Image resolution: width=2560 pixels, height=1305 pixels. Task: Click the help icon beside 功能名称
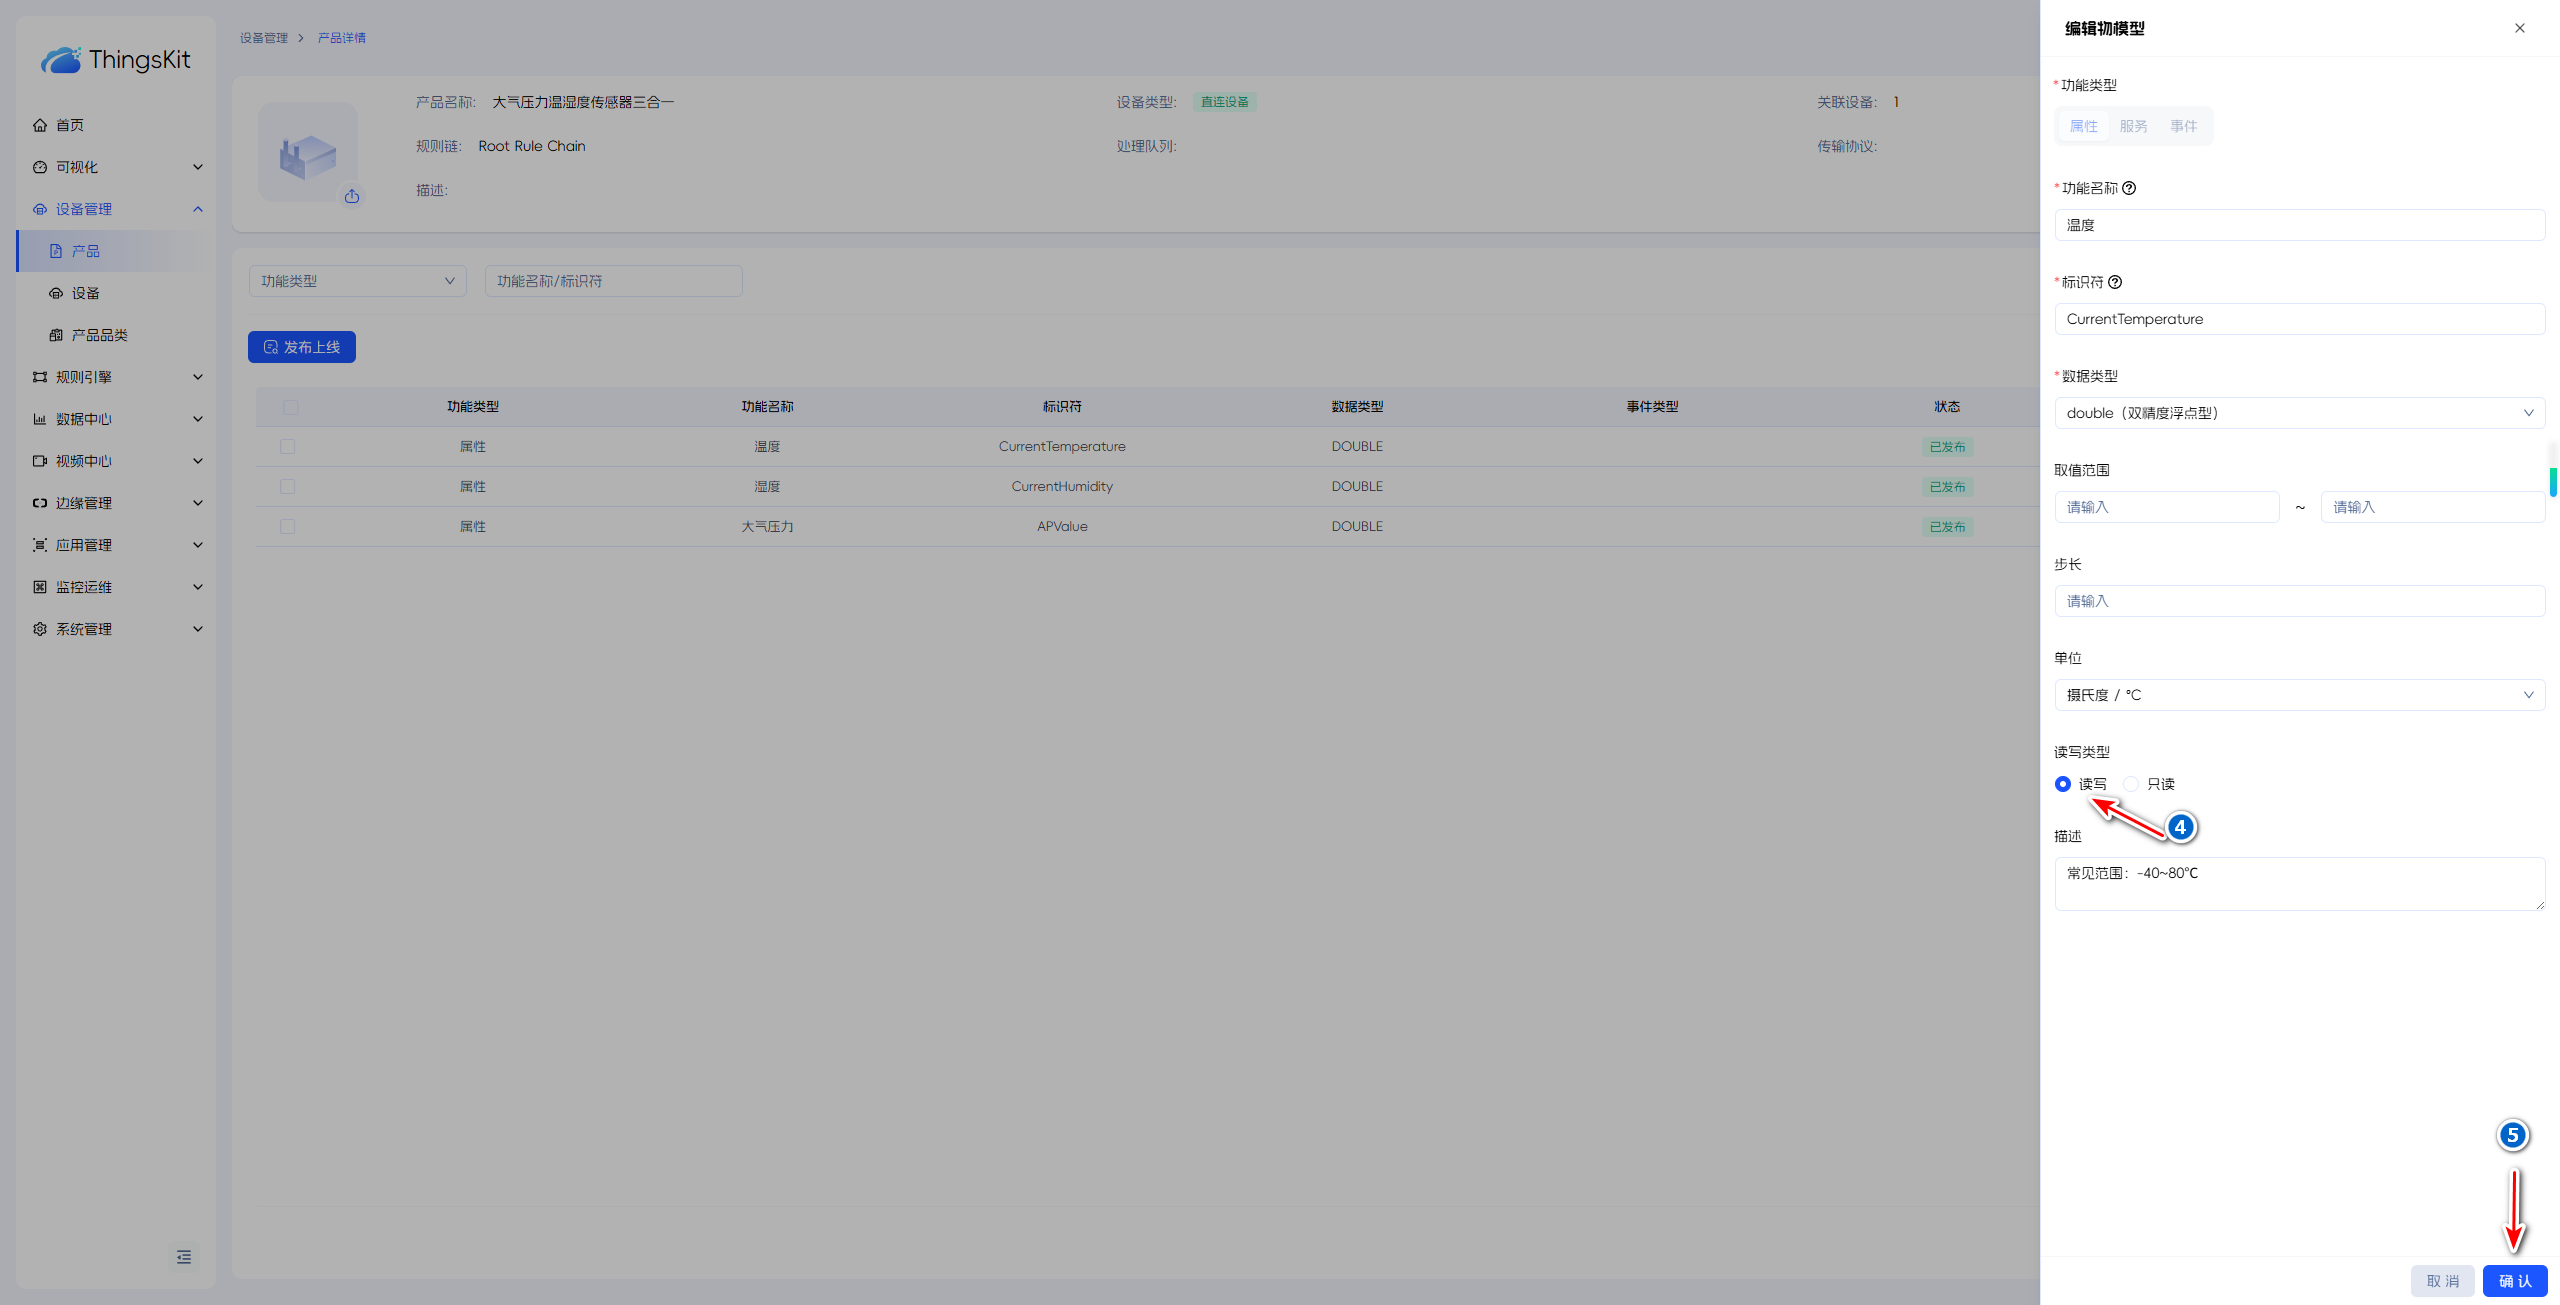click(2129, 188)
